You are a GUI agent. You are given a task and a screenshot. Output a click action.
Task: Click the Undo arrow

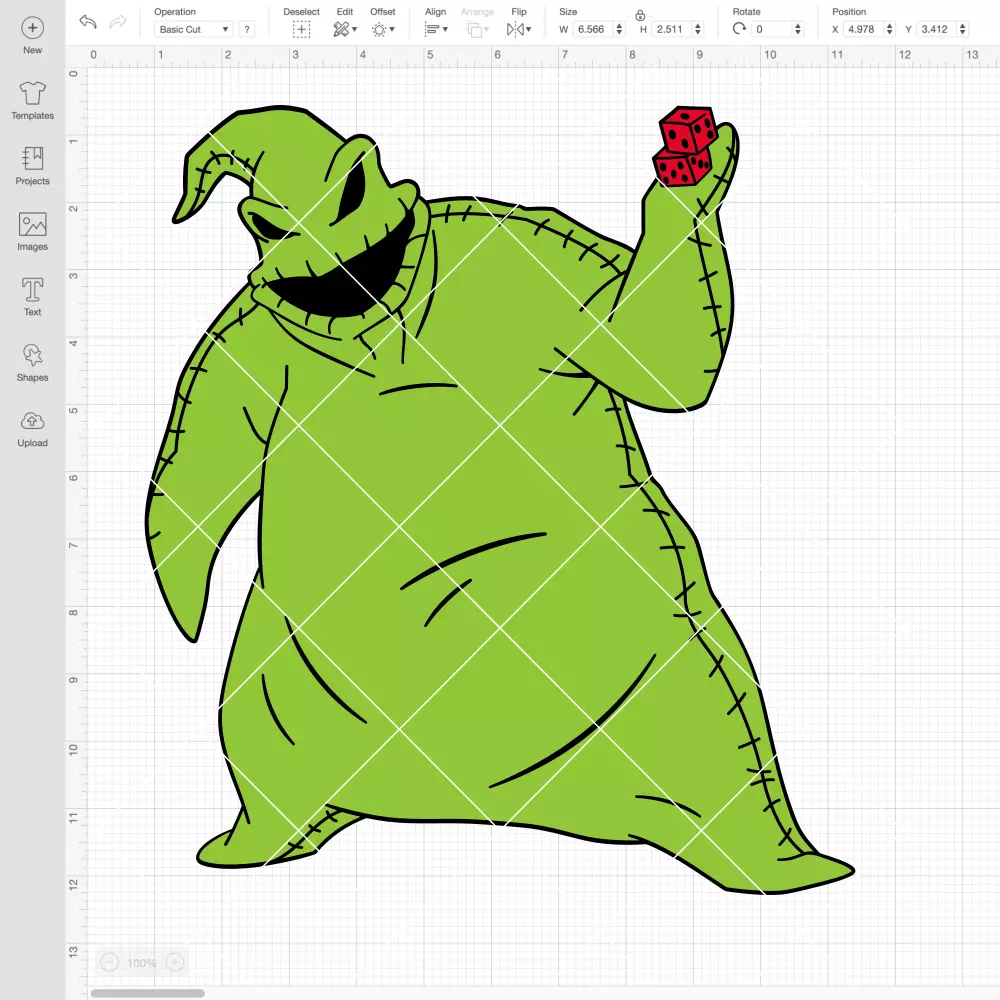click(88, 22)
